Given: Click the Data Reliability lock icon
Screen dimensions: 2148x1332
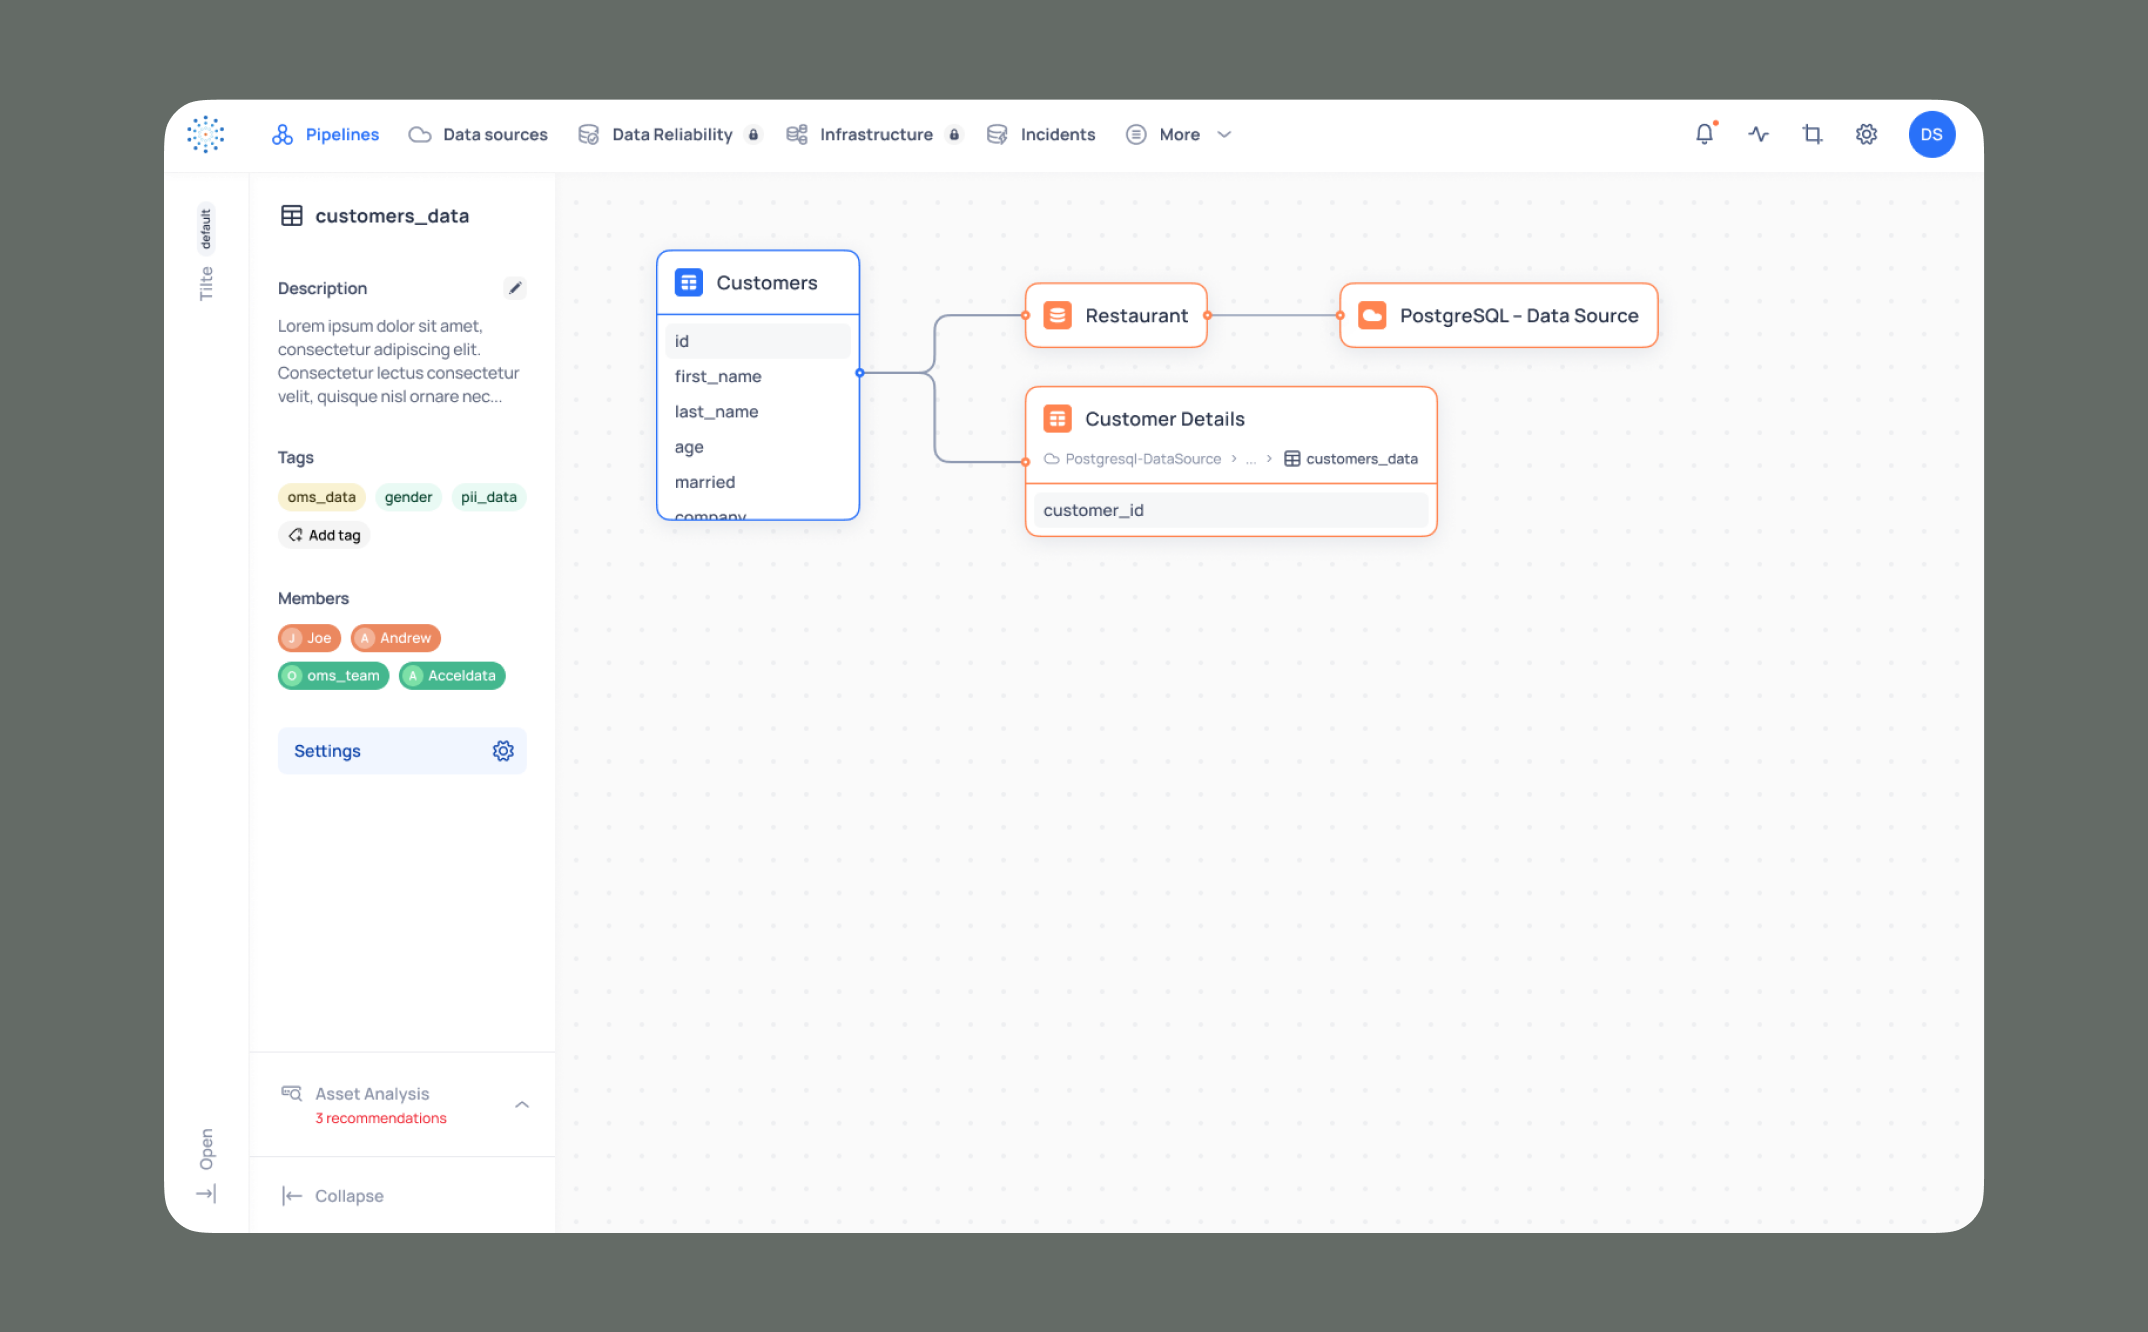Looking at the screenshot, I should click(754, 134).
